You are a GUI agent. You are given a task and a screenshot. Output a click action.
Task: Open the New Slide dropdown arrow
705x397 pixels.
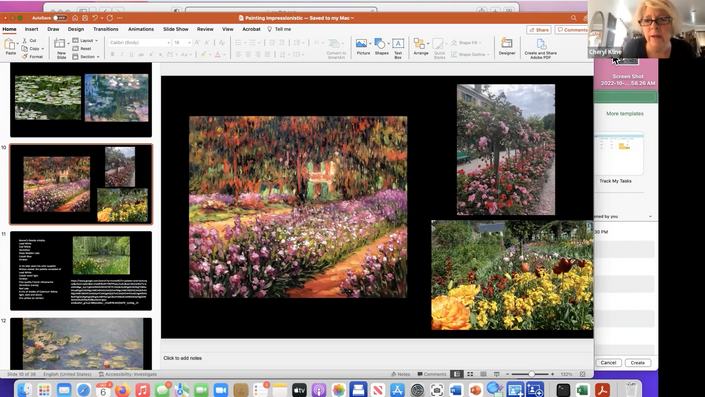pyautogui.click(x=68, y=44)
